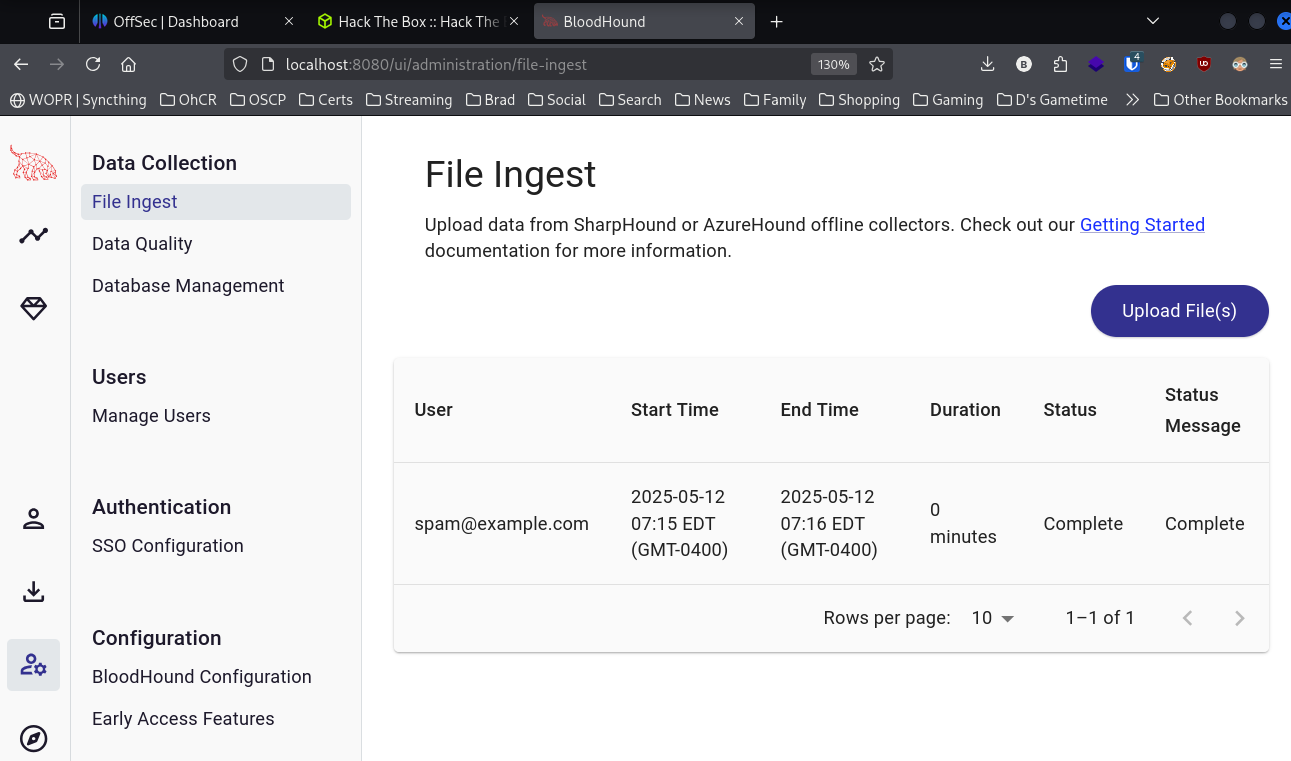Image resolution: width=1291 pixels, height=761 pixels.
Task: Reload the current page
Action: coord(93,64)
